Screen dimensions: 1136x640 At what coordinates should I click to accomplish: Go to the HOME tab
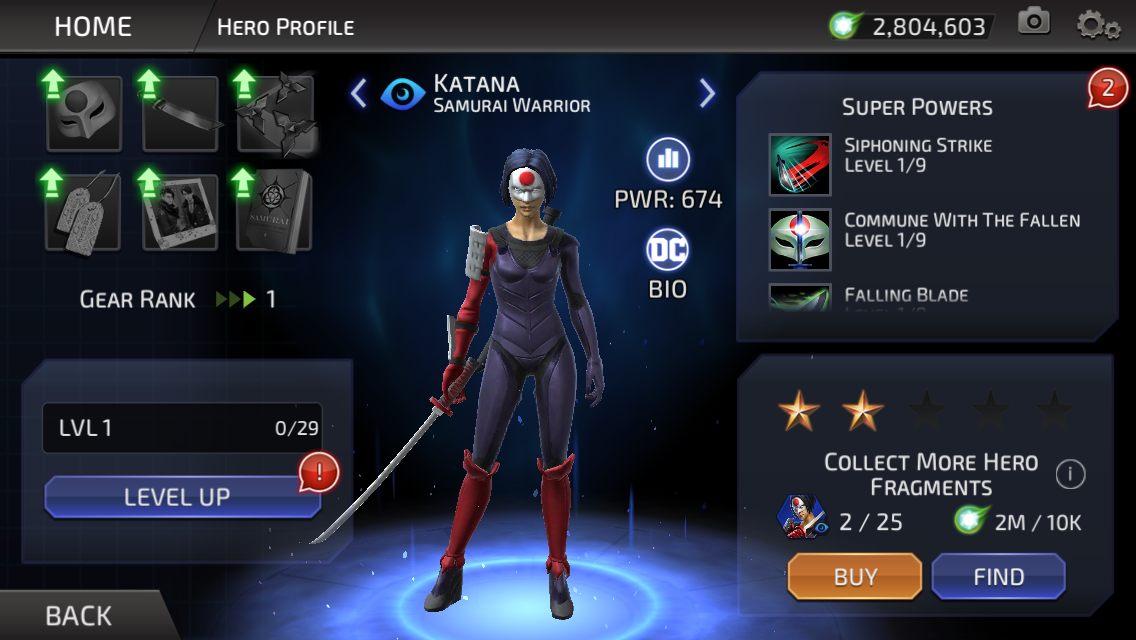point(93,27)
